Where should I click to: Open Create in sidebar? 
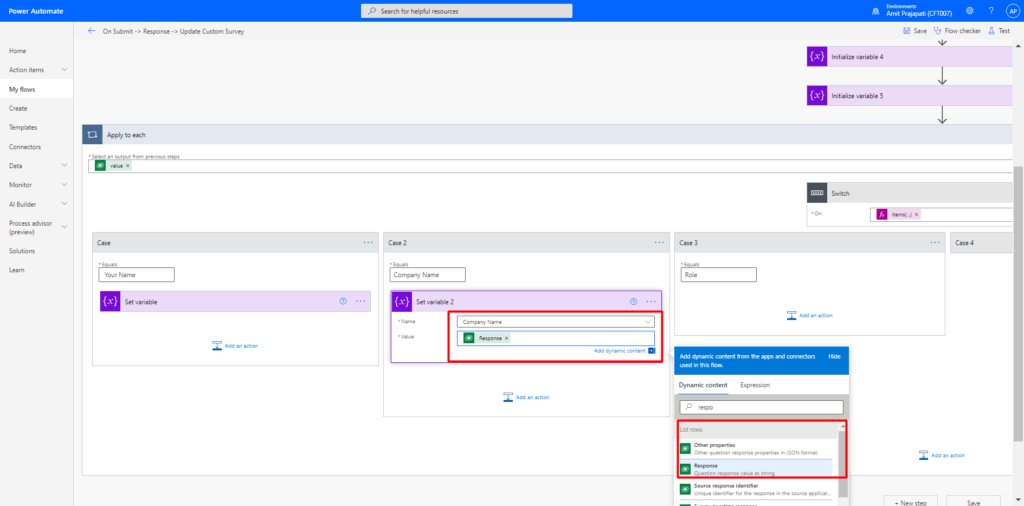18,108
